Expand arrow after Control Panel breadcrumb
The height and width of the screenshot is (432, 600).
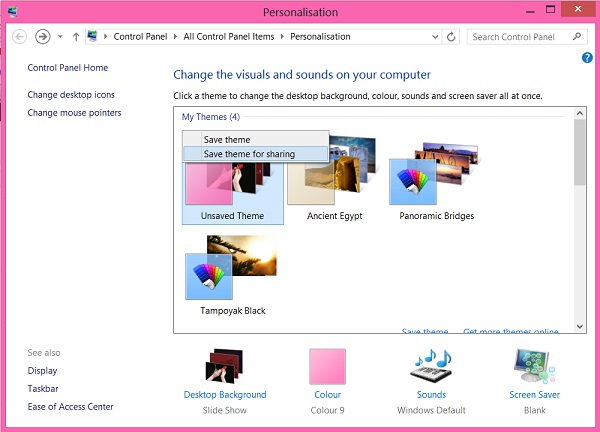pyautogui.click(x=175, y=37)
